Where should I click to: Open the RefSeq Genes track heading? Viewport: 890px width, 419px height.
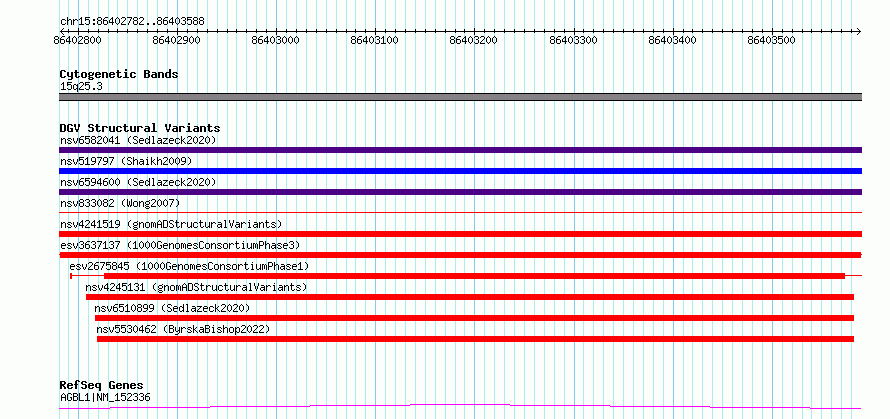click(x=102, y=386)
